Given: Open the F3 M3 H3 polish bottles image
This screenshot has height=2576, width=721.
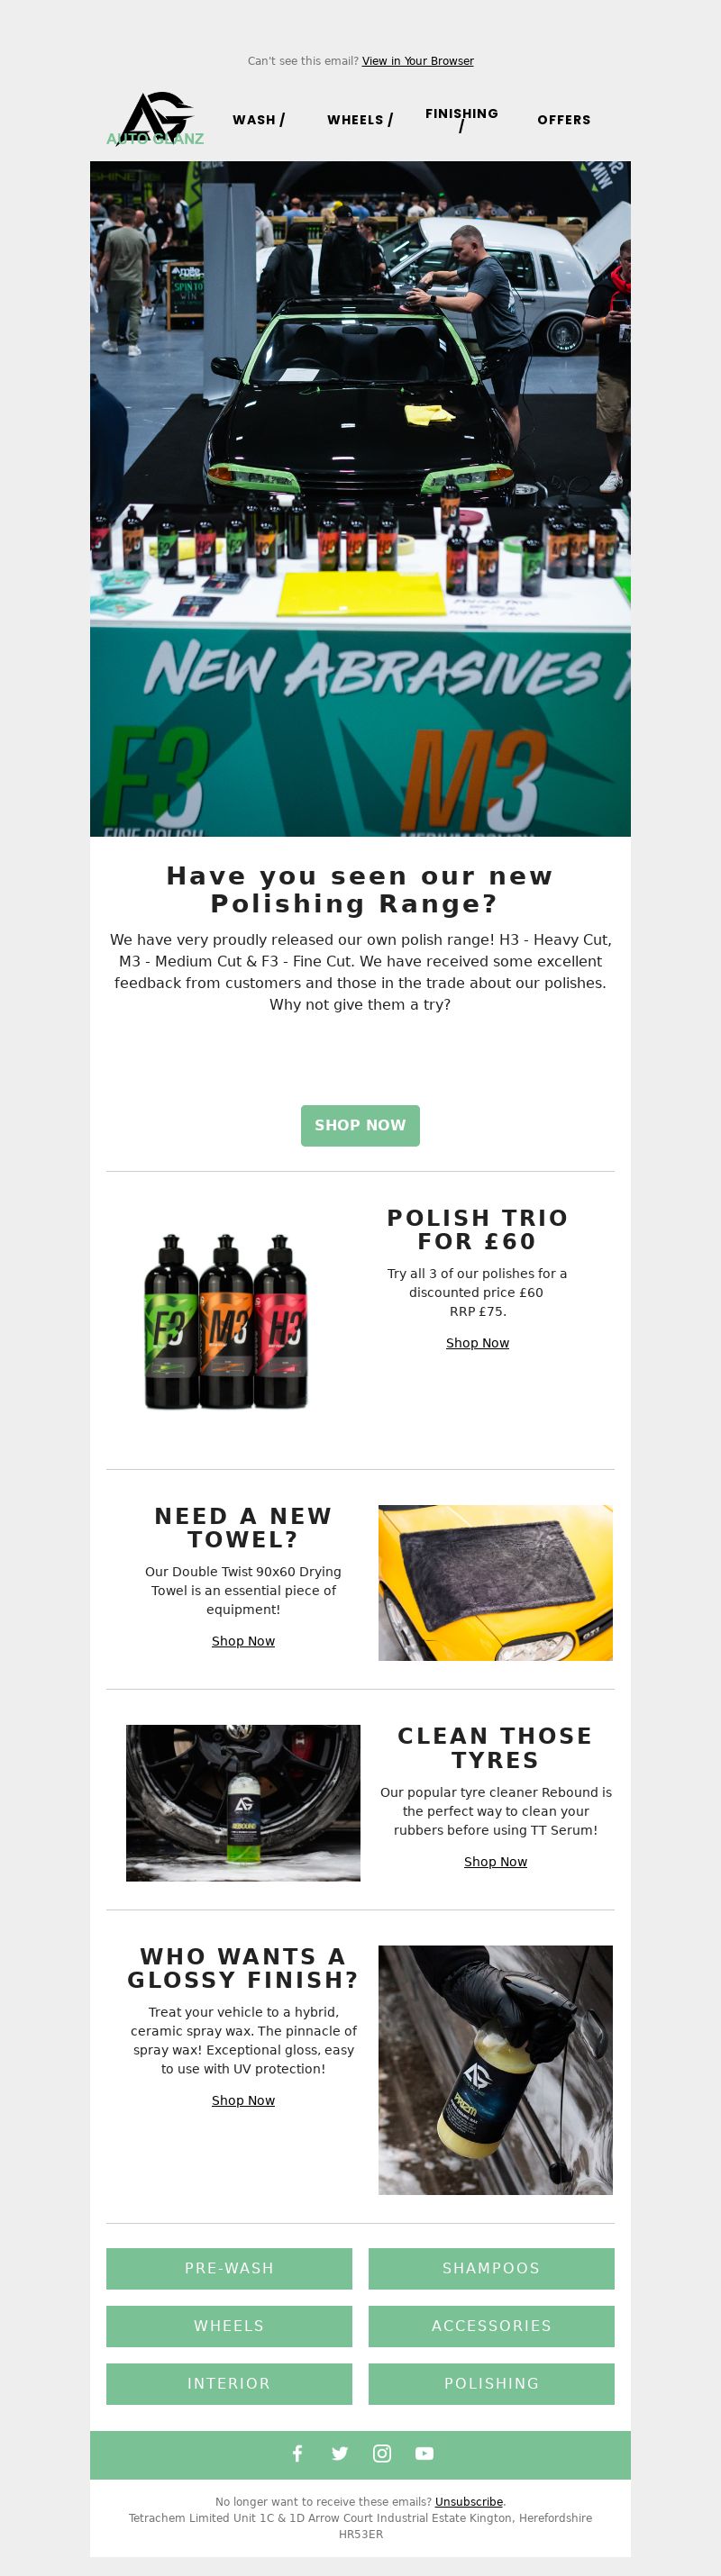Looking at the screenshot, I should [x=225, y=1320].
